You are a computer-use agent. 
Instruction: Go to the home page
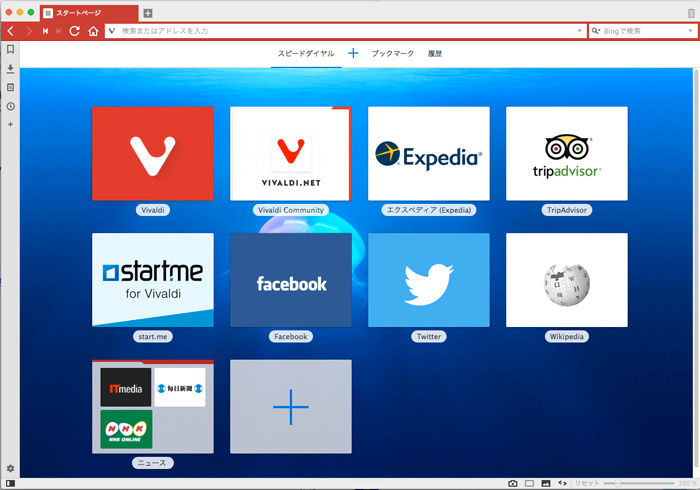coord(93,31)
